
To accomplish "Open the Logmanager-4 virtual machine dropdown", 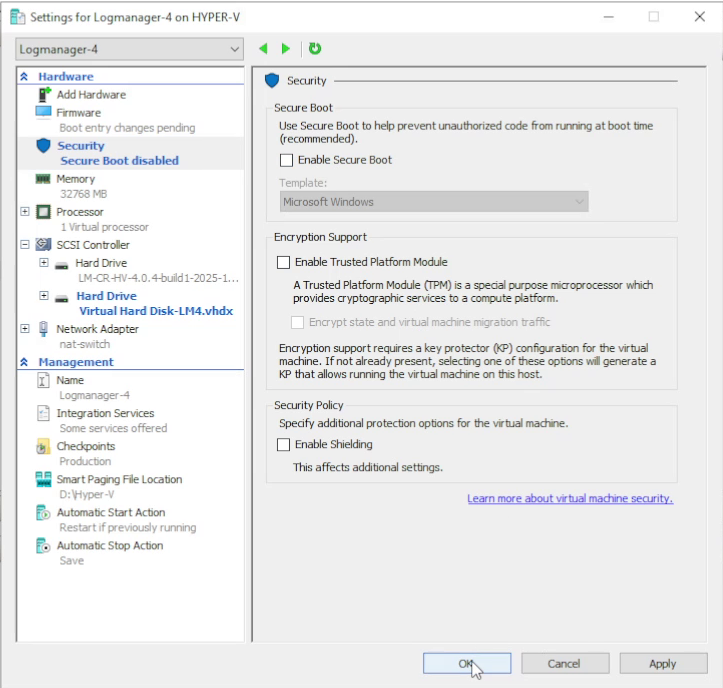I will (x=130, y=49).
